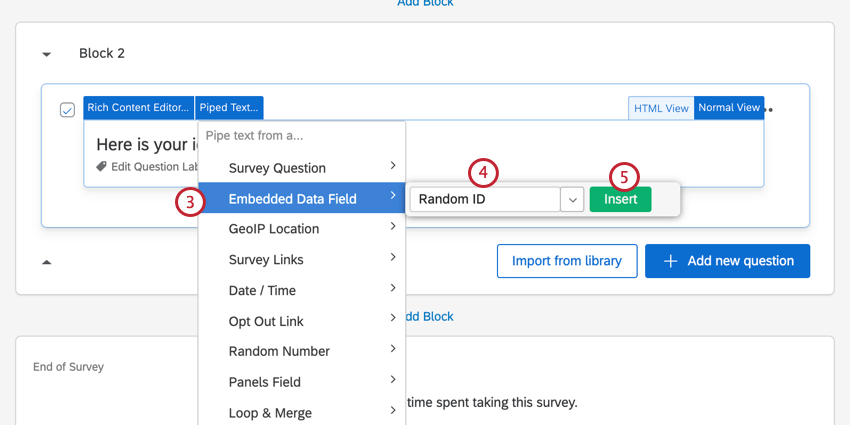The height and width of the screenshot is (425, 850).
Task: Open the Rich Content Editor
Action: (138, 107)
